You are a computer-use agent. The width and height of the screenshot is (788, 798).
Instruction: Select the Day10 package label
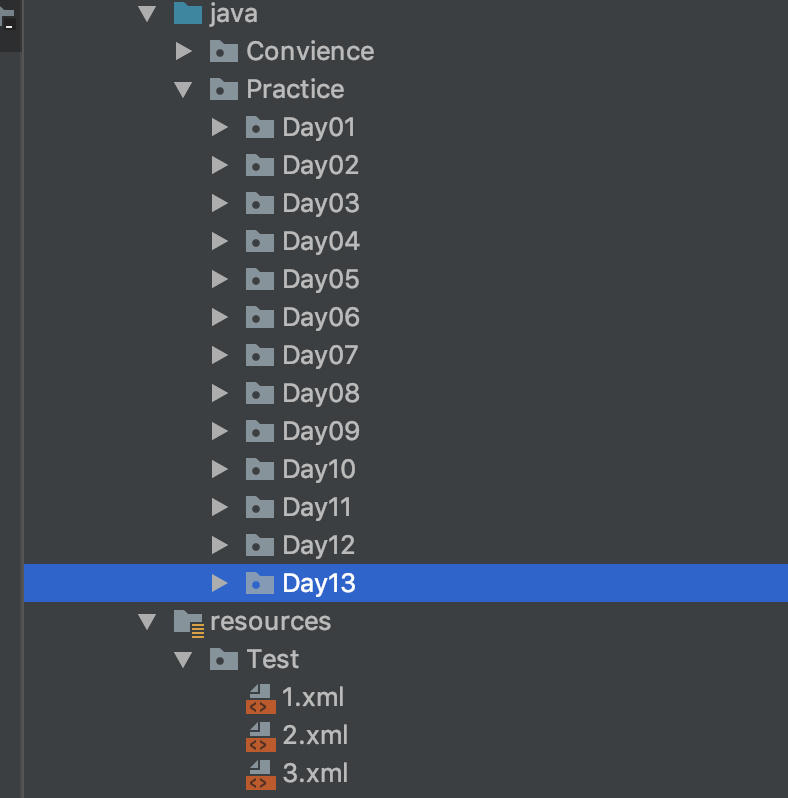(318, 469)
